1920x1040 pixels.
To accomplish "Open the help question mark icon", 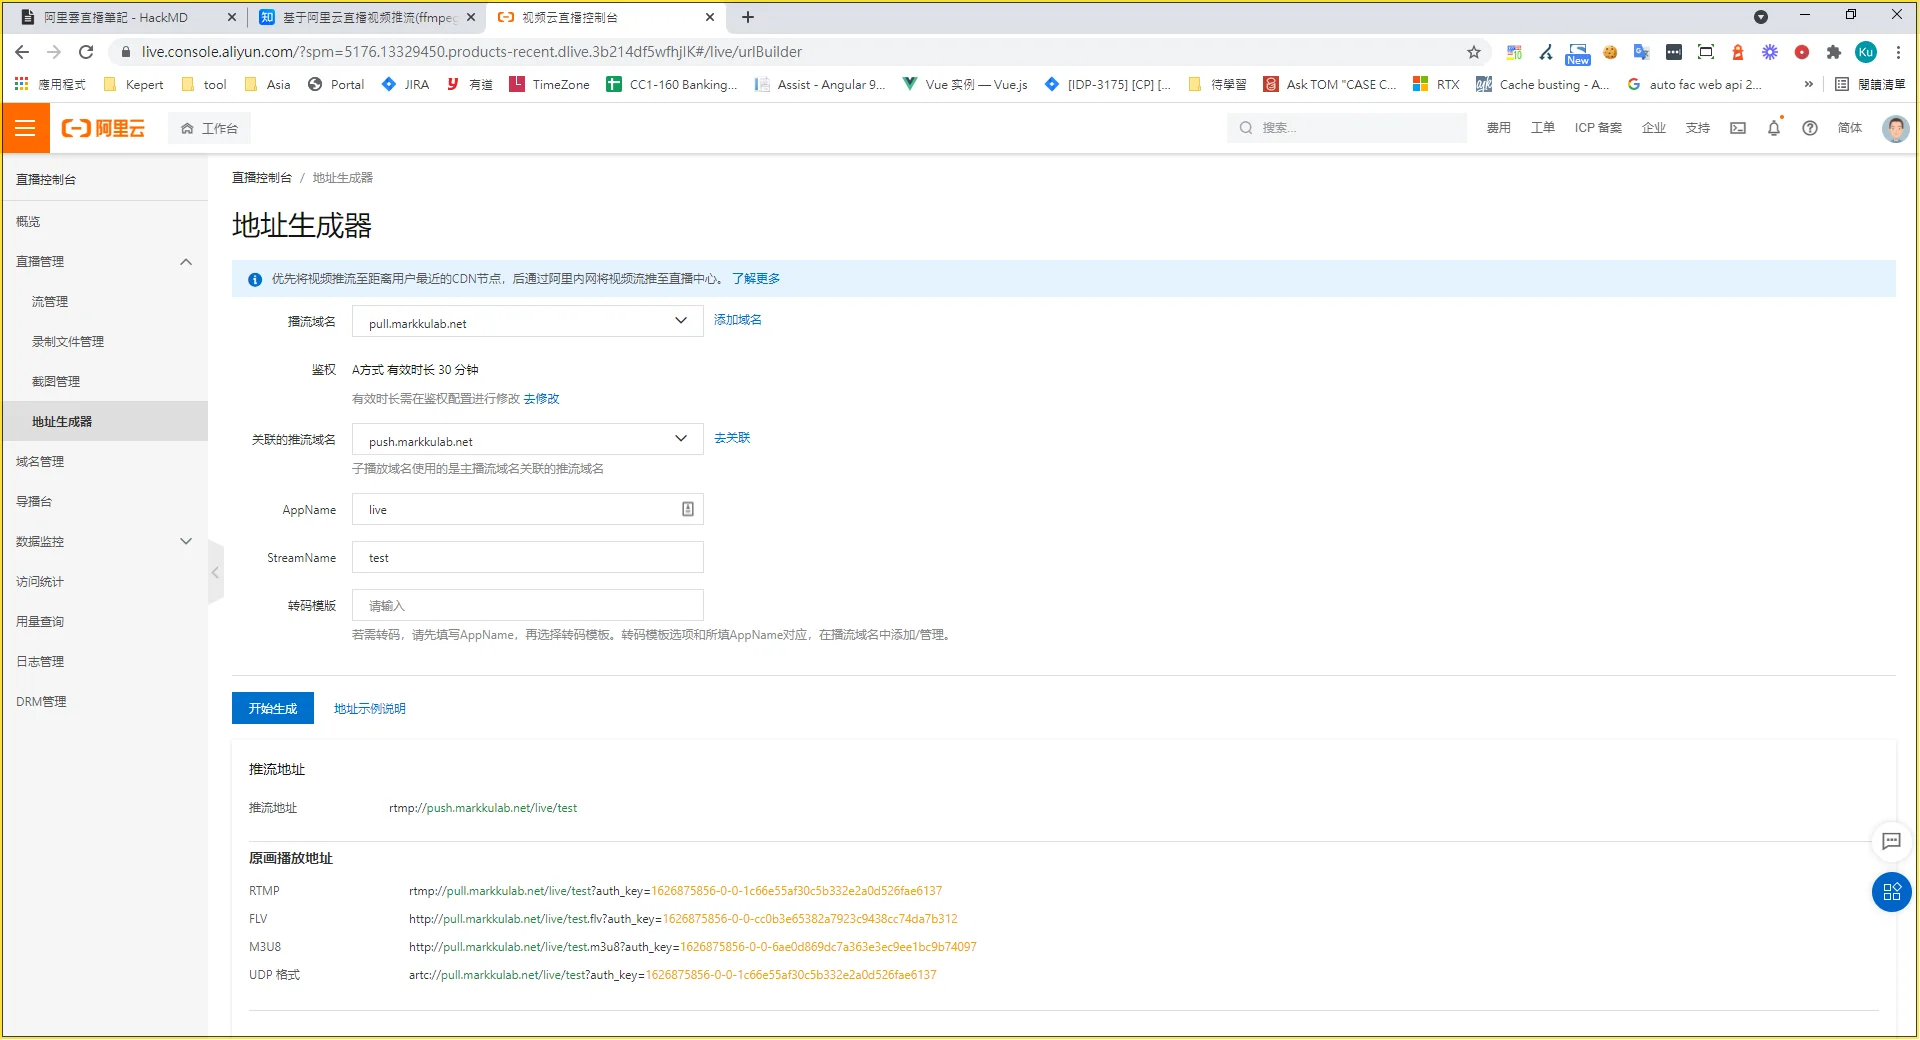I will click(x=1809, y=128).
